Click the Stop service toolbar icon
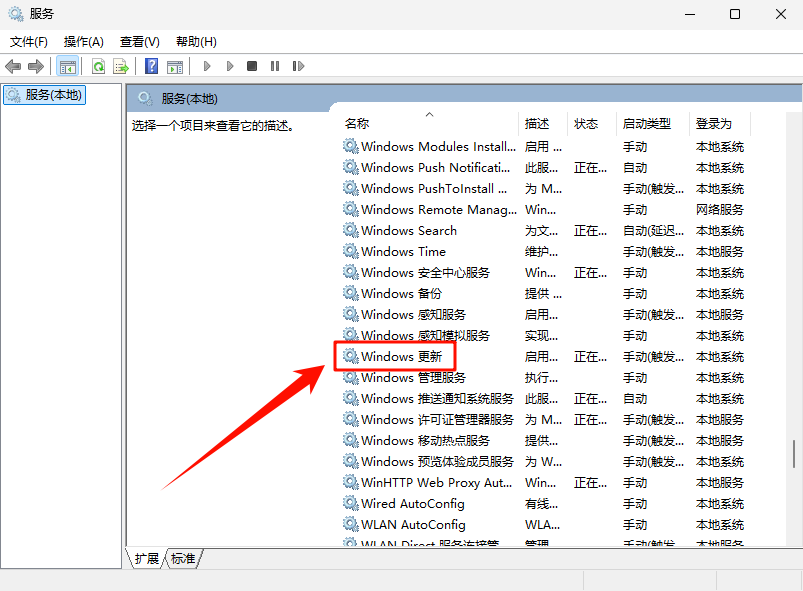The image size is (803, 591). point(251,66)
